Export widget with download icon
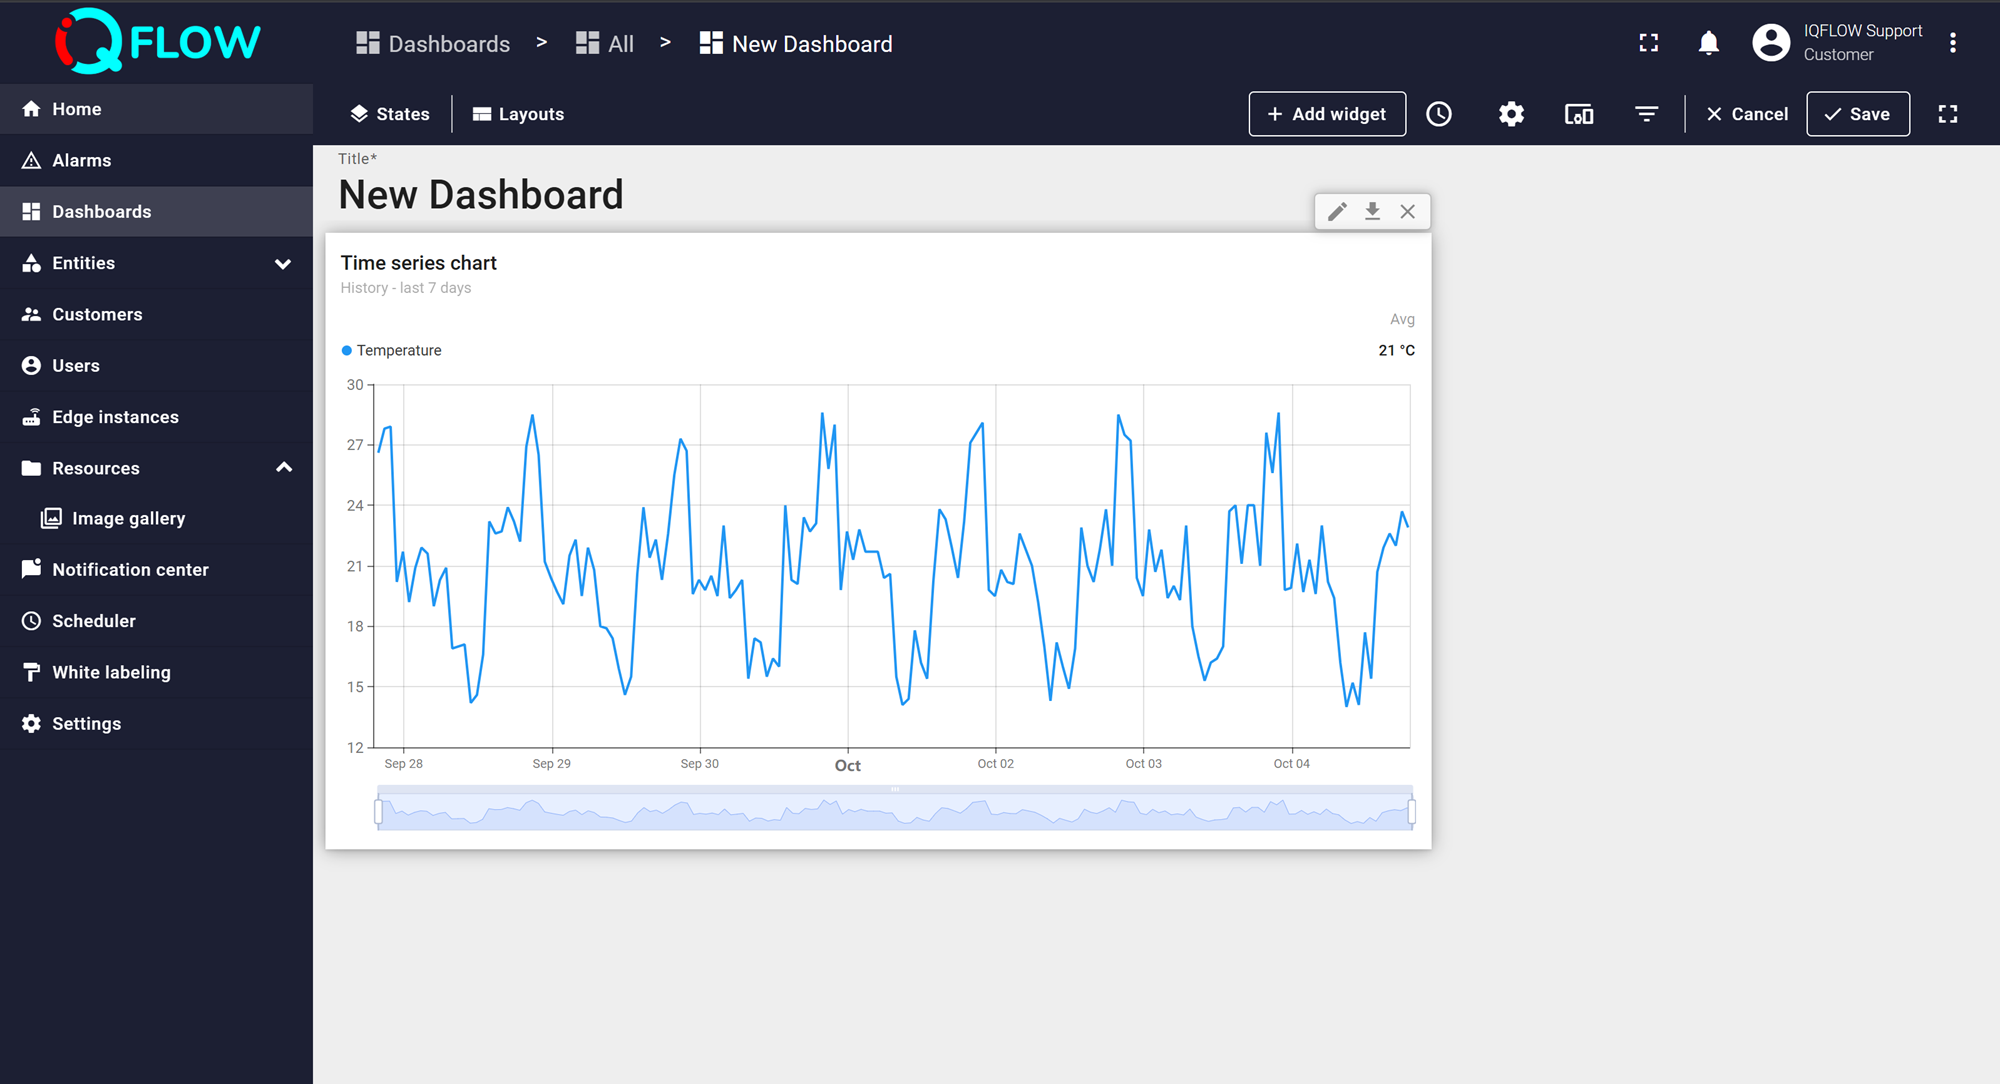 [x=1372, y=211]
